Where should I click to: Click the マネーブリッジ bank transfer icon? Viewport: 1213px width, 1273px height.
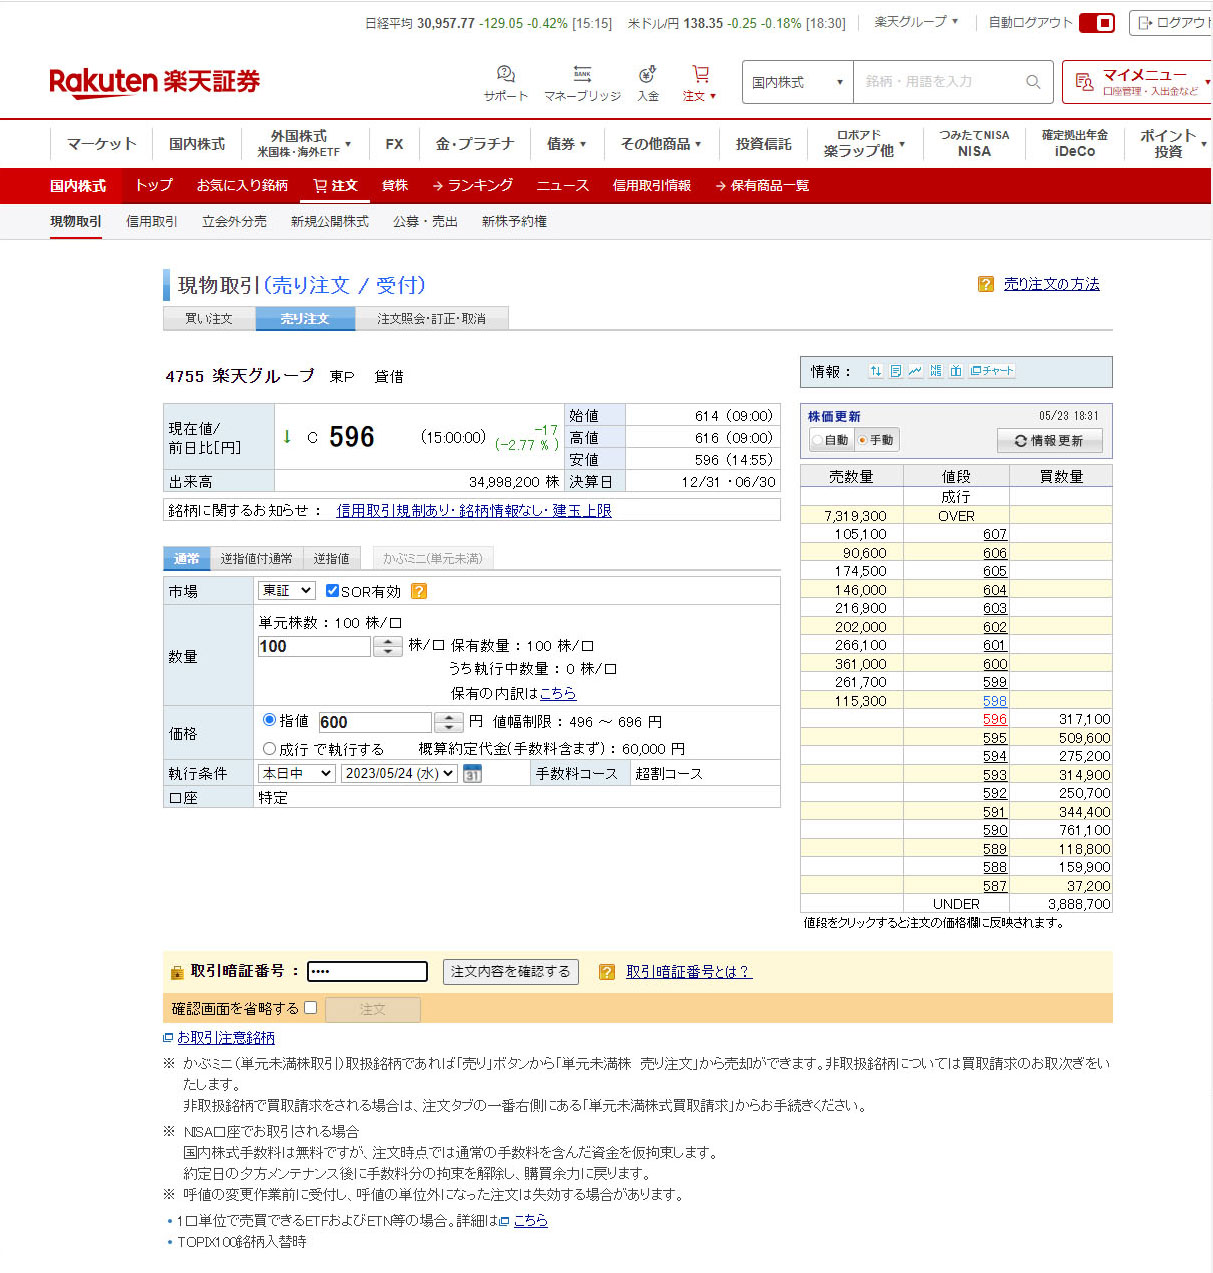tap(582, 76)
